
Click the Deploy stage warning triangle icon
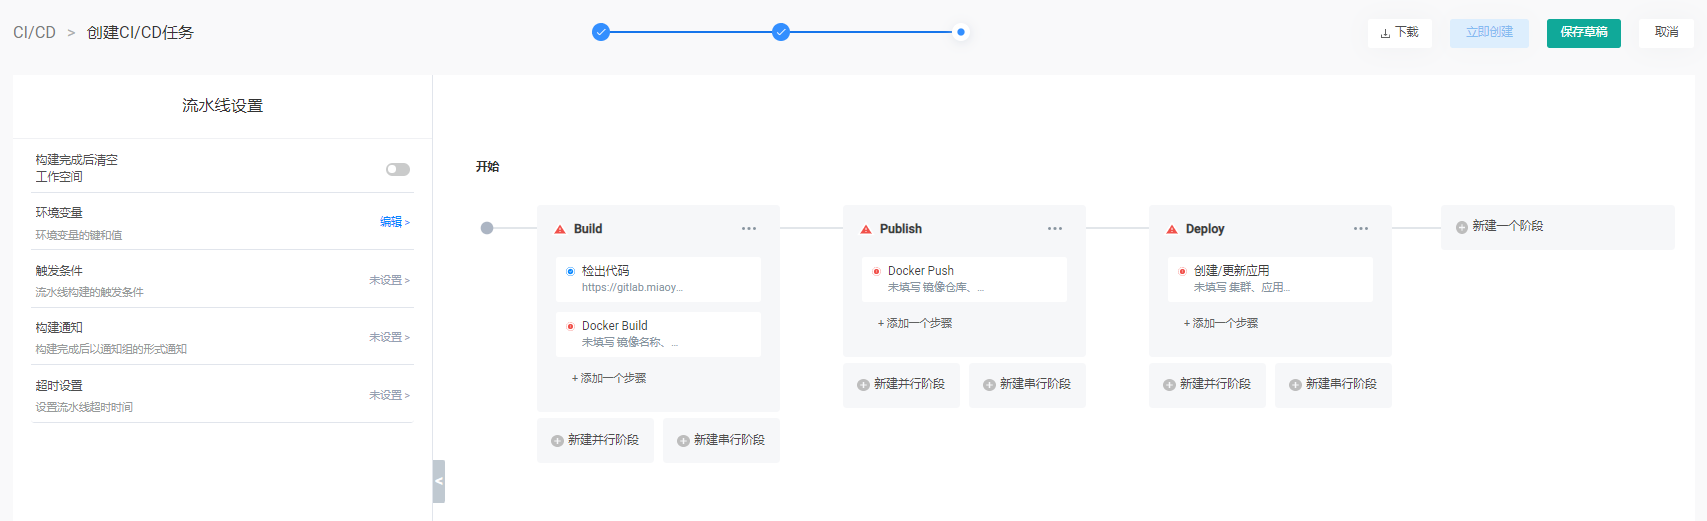tap(1172, 229)
